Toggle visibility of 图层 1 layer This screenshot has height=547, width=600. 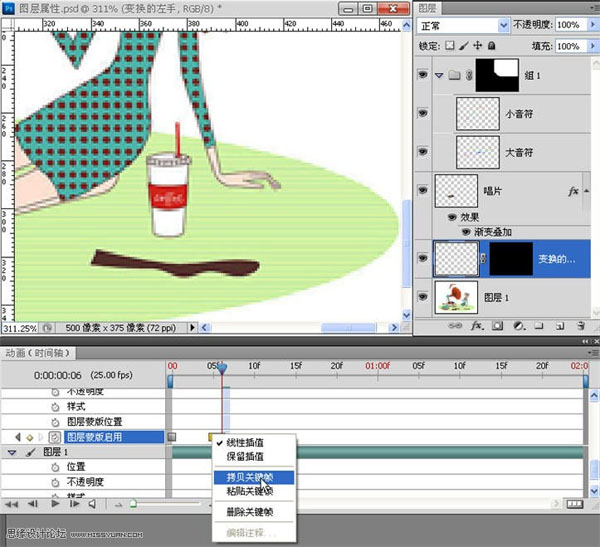click(422, 295)
